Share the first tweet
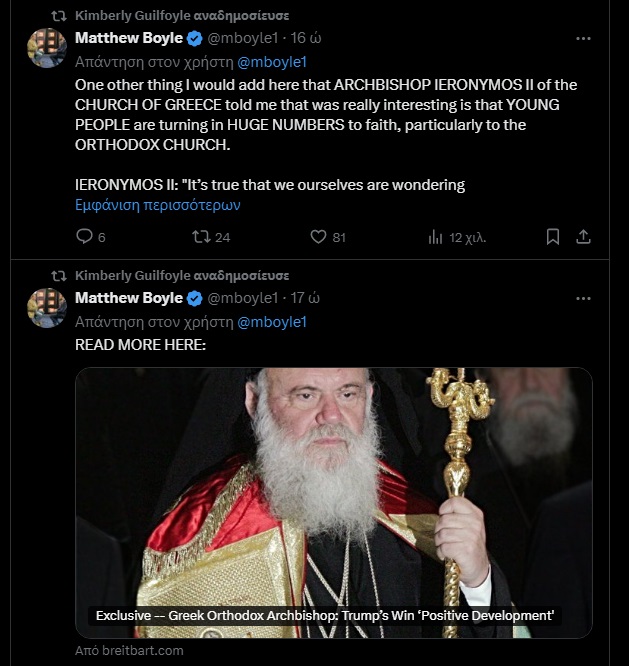Image resolution: width=629 pixels, height=666 pixels. 585,237
